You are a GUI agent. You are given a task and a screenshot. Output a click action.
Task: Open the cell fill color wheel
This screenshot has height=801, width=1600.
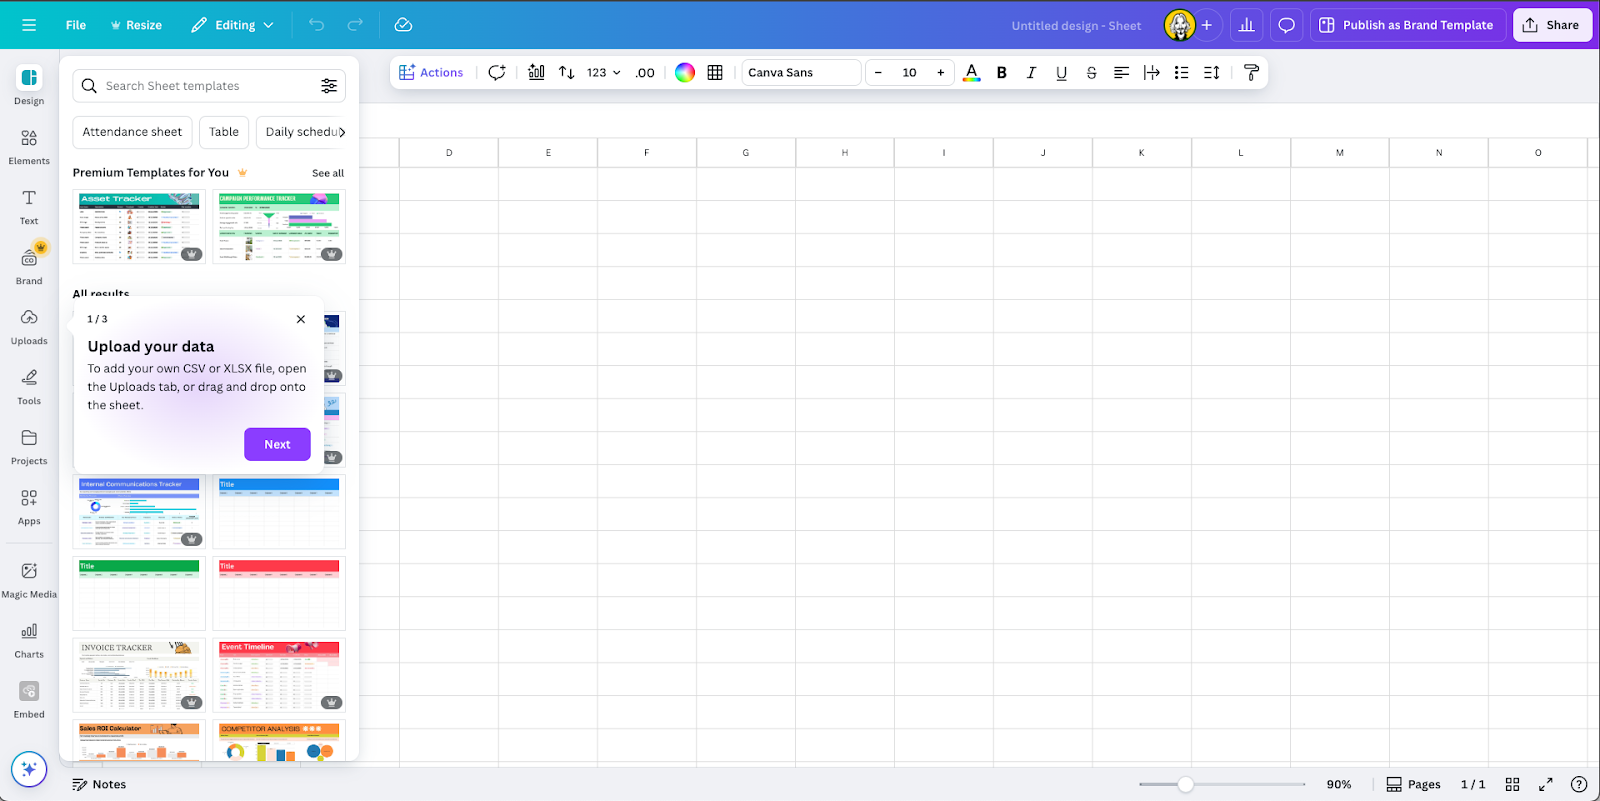[x=685, y=73]
